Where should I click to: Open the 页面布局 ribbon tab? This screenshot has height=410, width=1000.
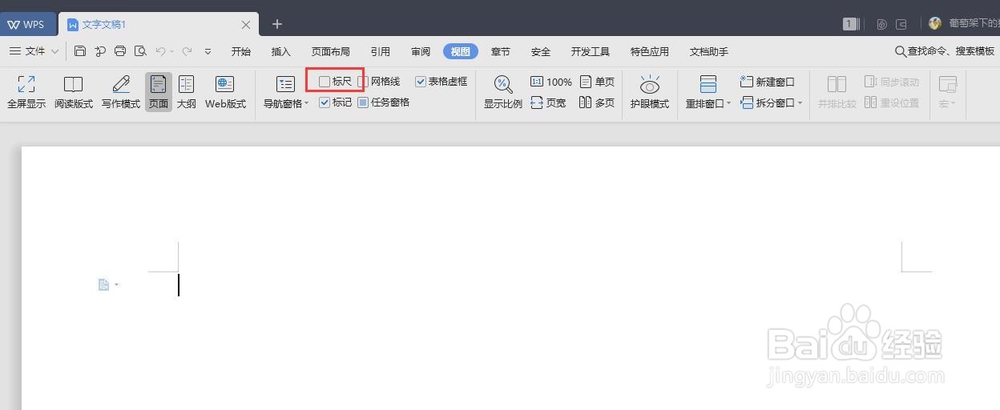pyautogui.click(x=330, y=52)
